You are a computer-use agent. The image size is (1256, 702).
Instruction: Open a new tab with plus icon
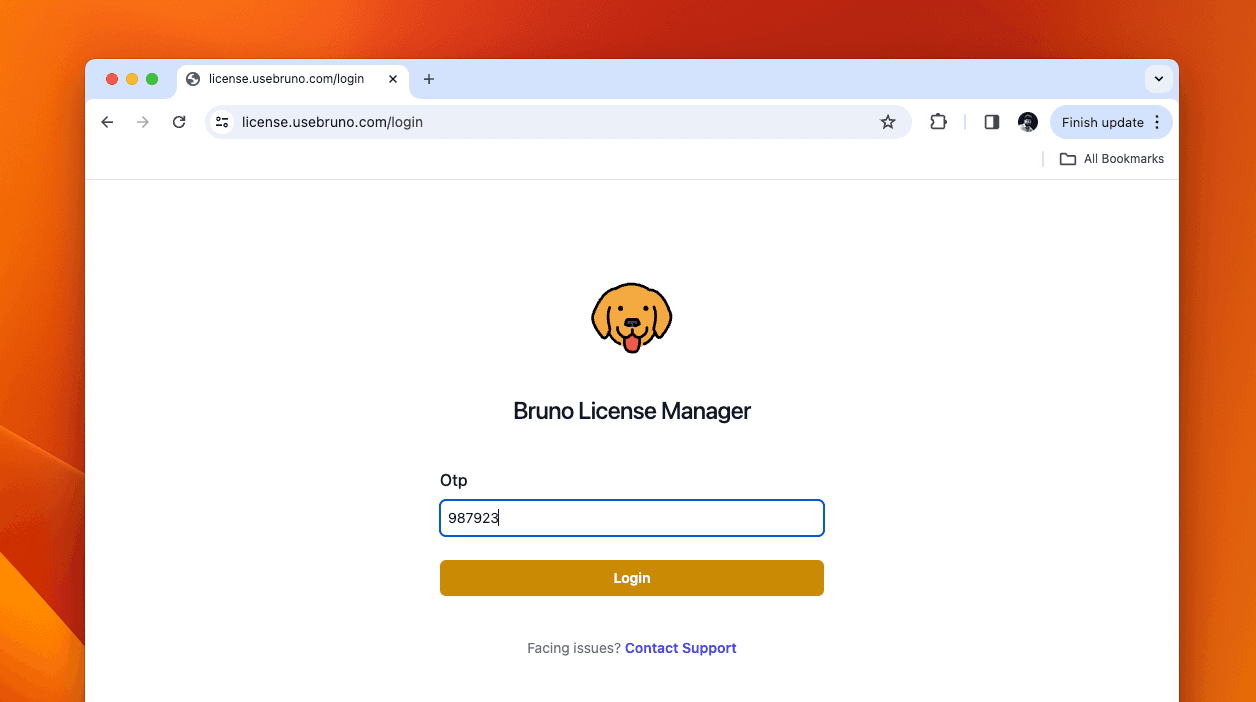[429, 79]
